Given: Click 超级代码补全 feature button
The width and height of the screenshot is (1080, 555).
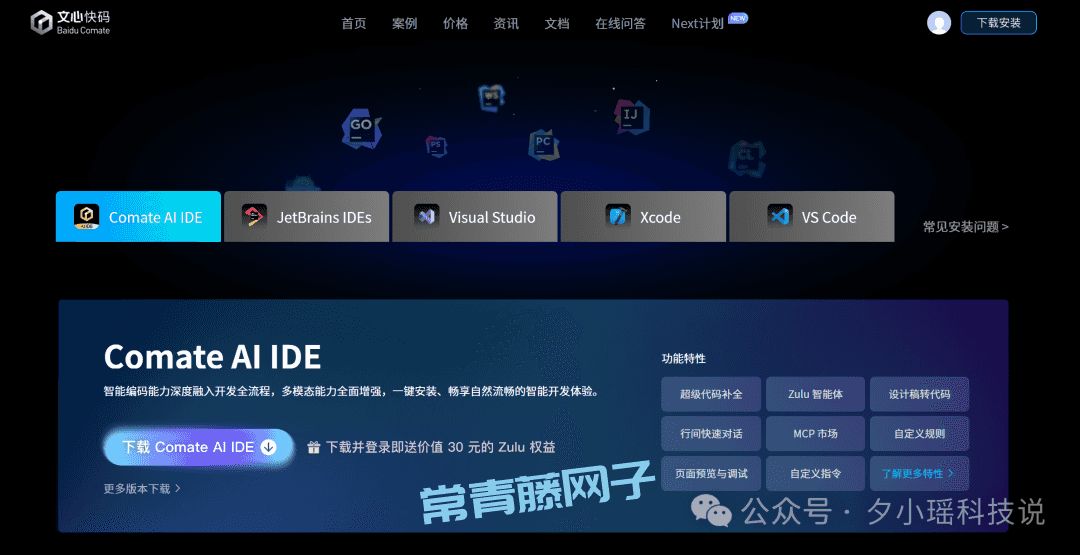Looking at the screenshot, I should click(711, 395).
